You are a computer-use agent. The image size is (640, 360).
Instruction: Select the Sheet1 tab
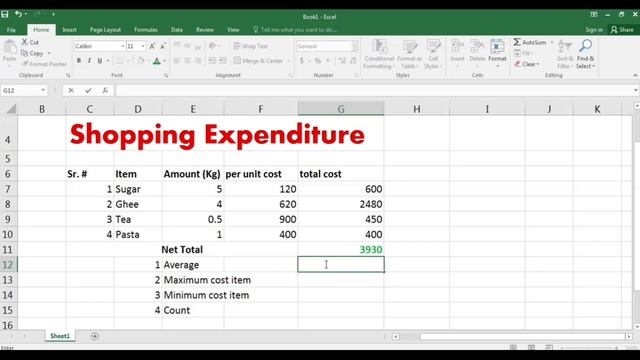point(60,336)
